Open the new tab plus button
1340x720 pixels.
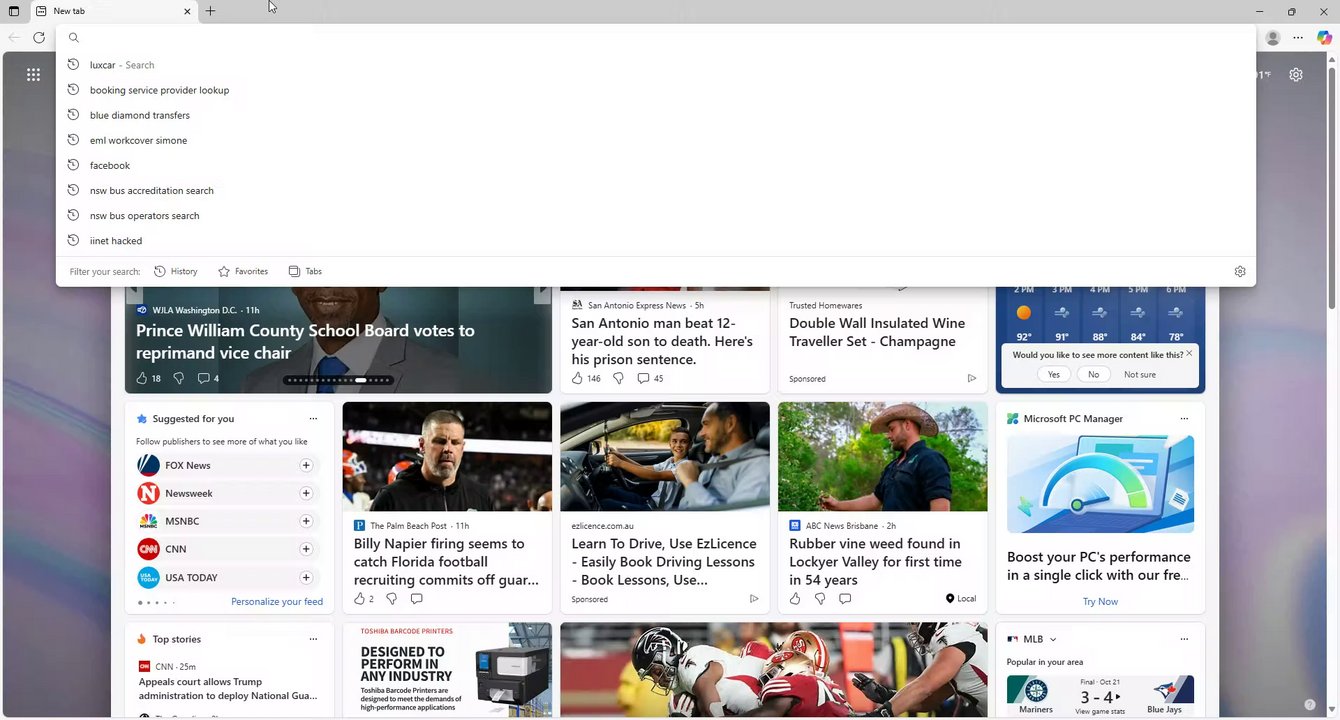click(210, 11)
